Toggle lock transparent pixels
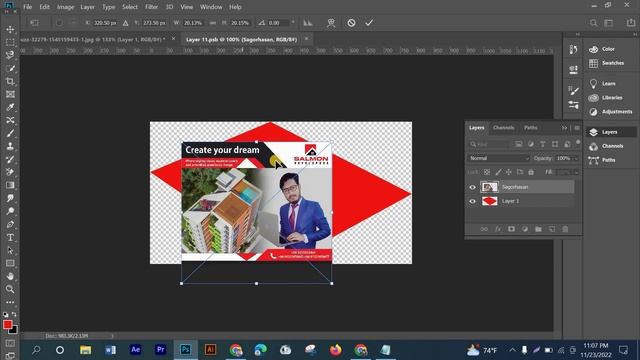Viewport: 640px width, 360px height. pos(487,172)
